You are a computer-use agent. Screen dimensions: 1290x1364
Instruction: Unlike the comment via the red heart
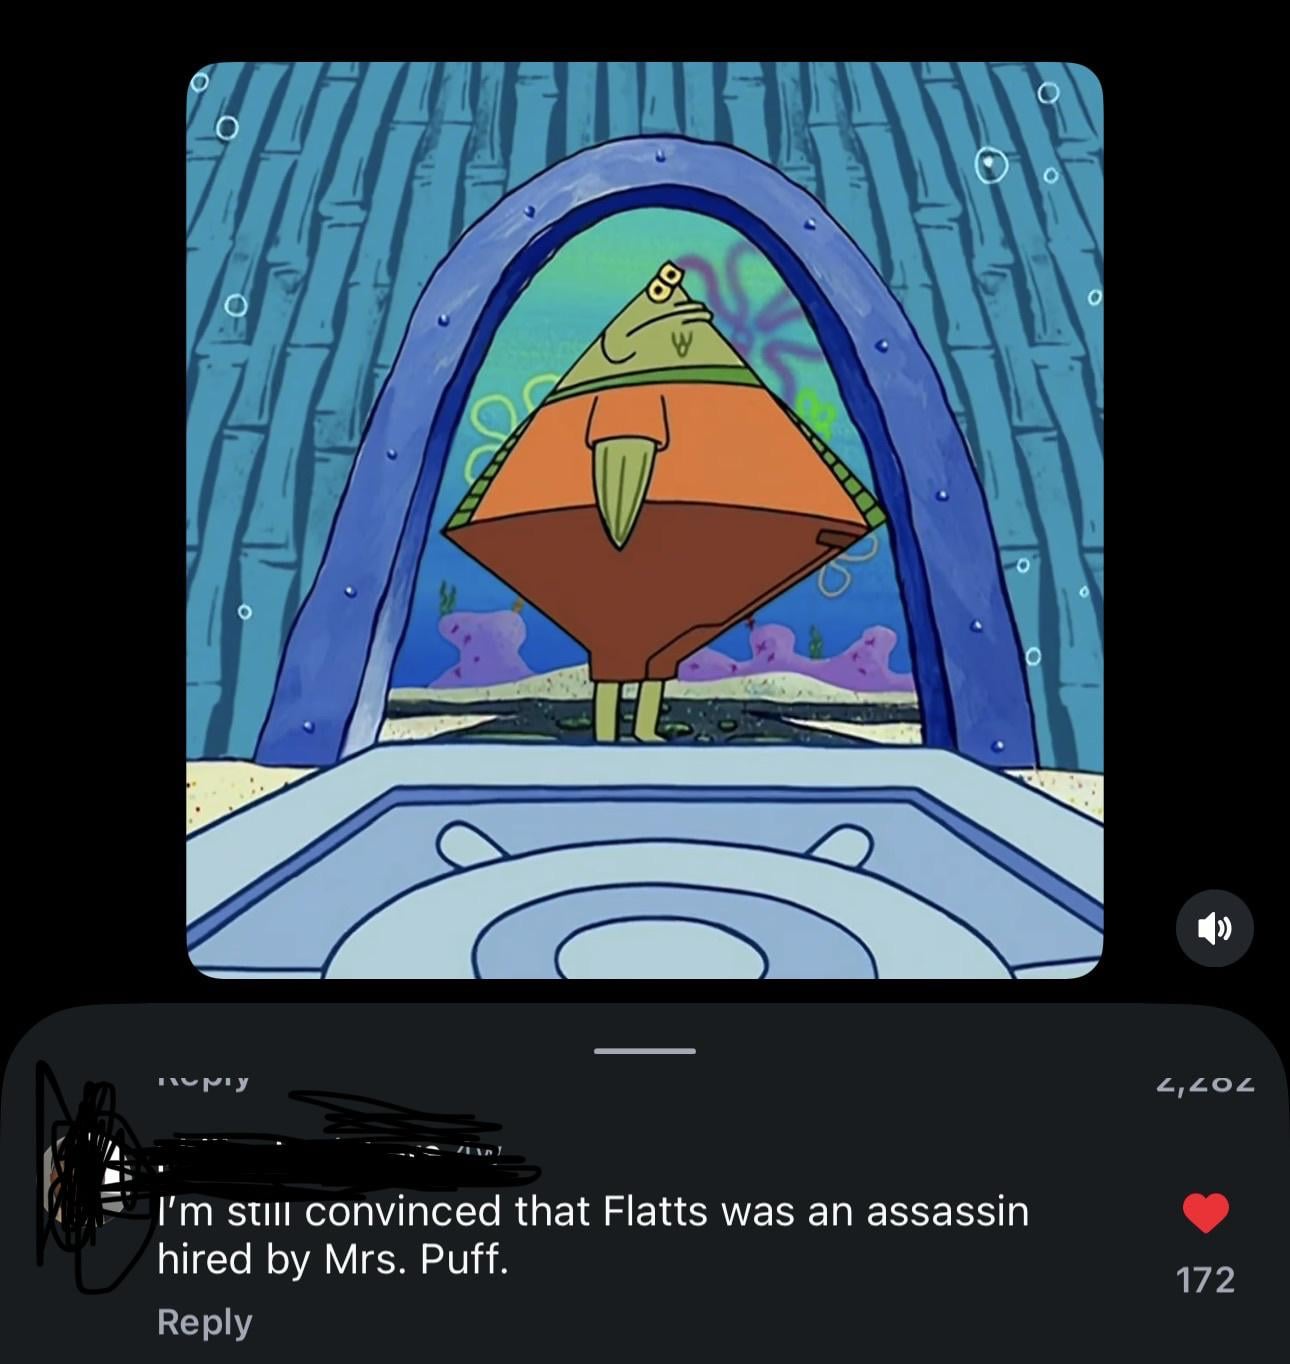tap(1205, 1212)
